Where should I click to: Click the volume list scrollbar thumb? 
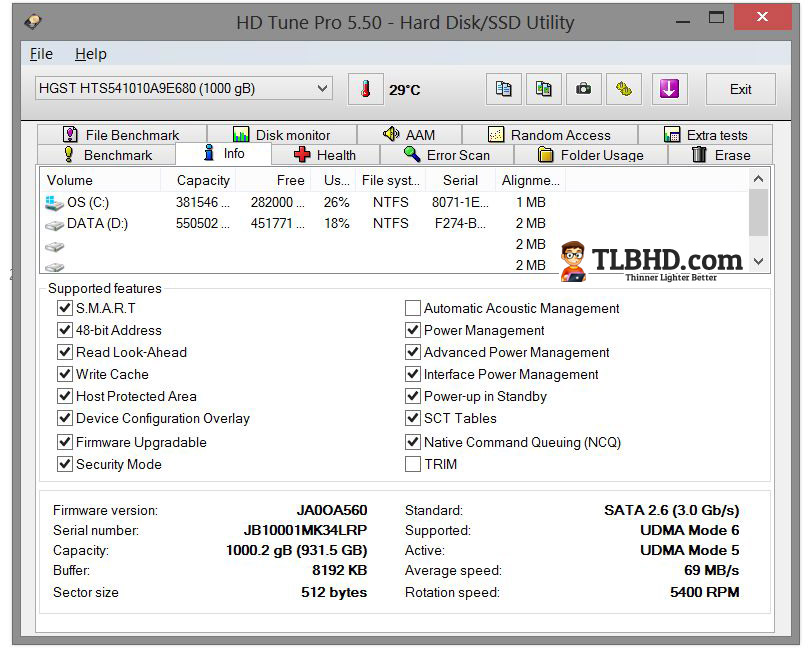click(x=759, y=212)
